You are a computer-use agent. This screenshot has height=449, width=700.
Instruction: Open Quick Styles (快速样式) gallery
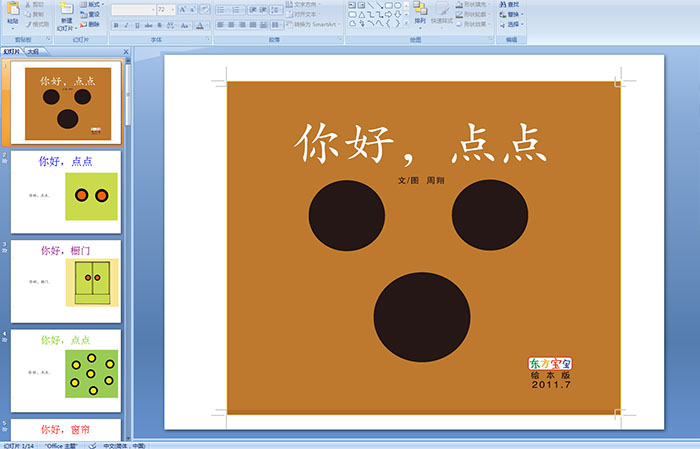(x=442, y=13)
